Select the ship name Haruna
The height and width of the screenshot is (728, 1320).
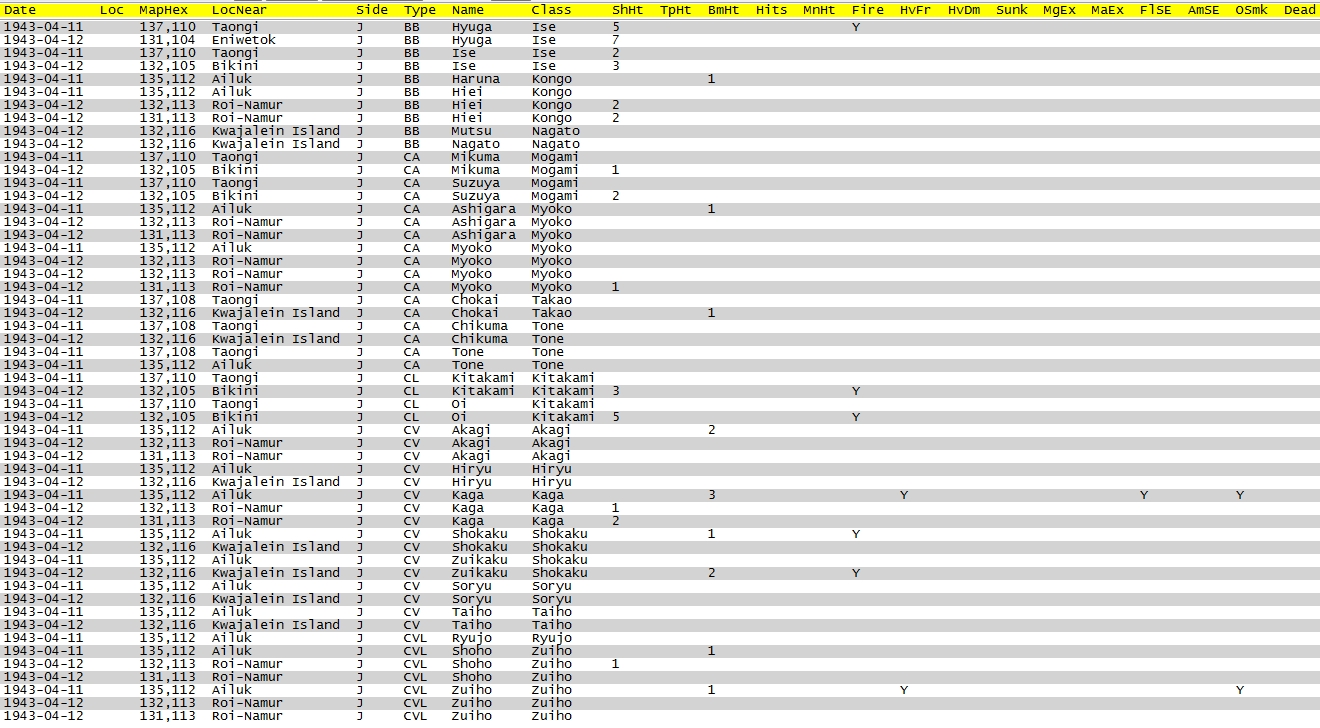tap(476, 79)
